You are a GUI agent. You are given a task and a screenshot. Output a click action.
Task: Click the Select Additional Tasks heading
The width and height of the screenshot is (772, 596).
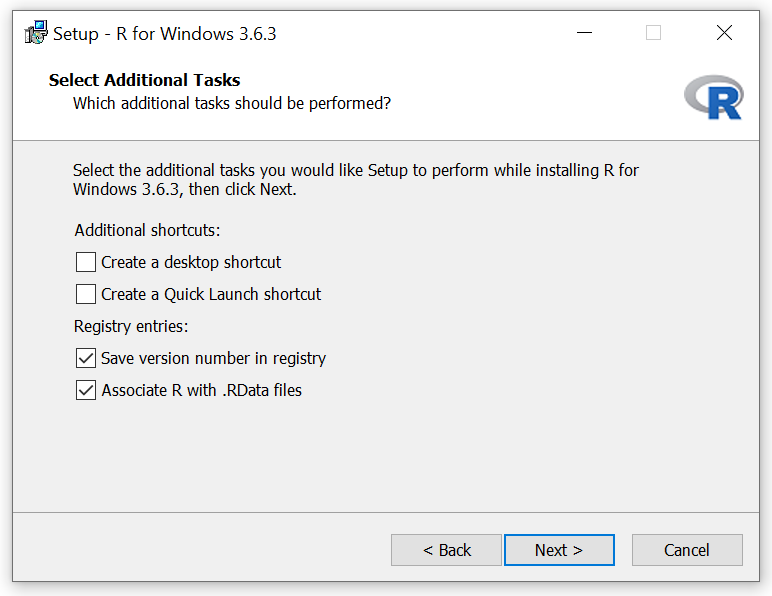click(144, 80)
